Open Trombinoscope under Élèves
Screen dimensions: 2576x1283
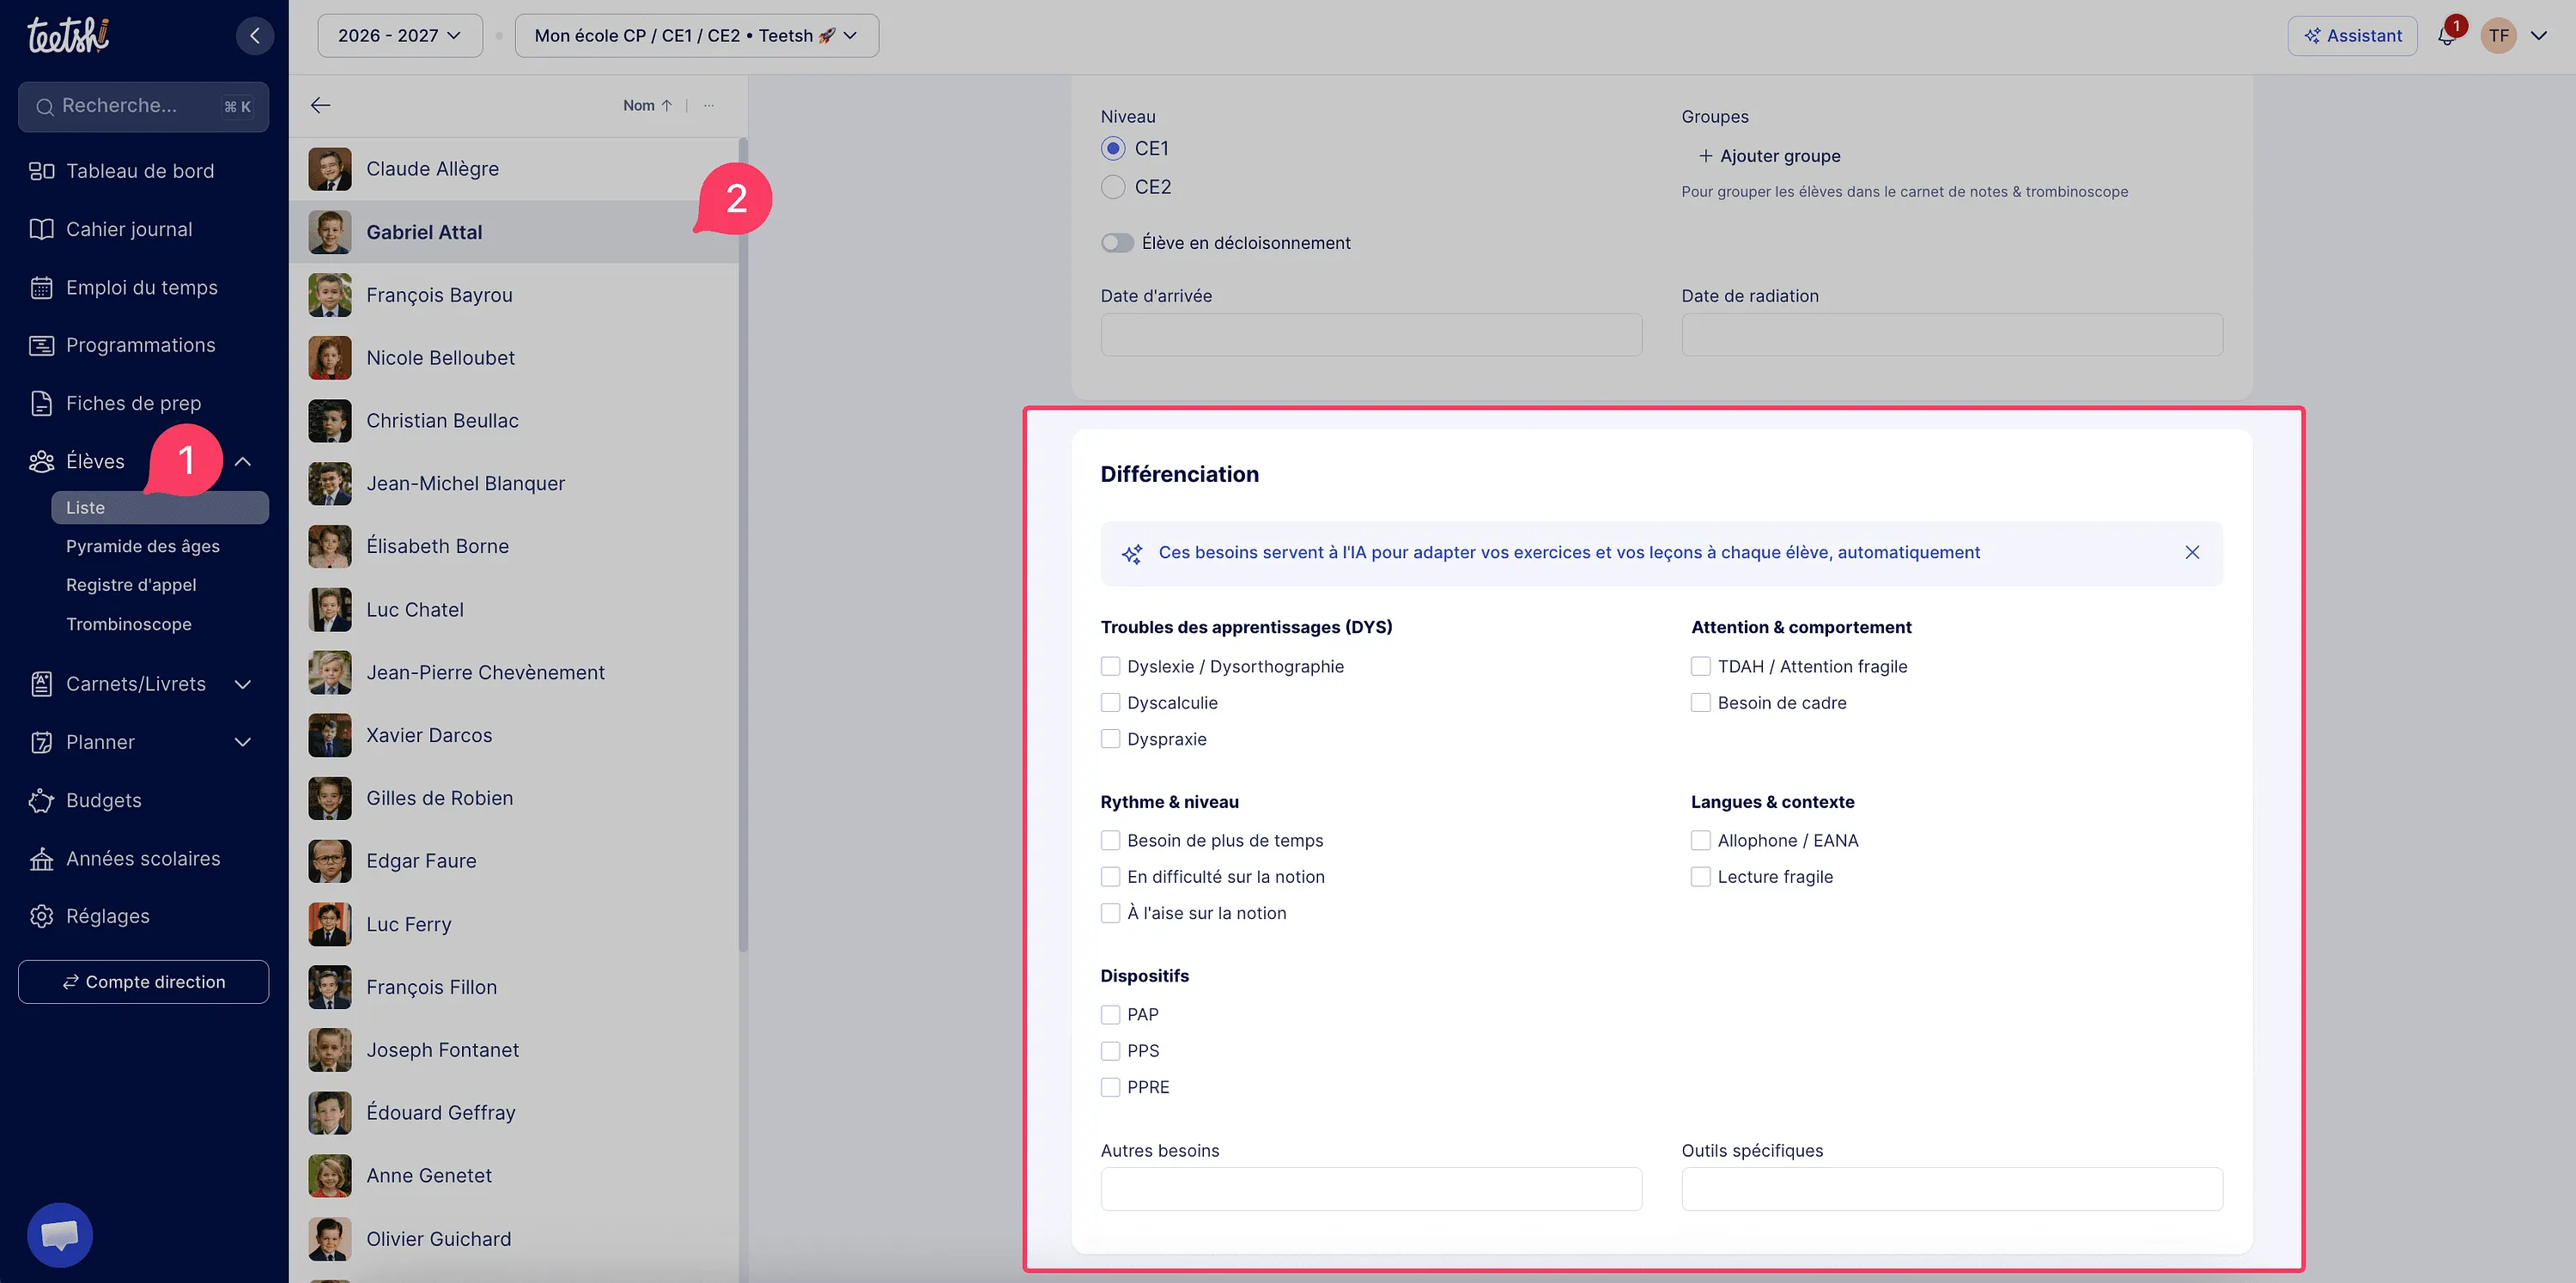(129, 624)
